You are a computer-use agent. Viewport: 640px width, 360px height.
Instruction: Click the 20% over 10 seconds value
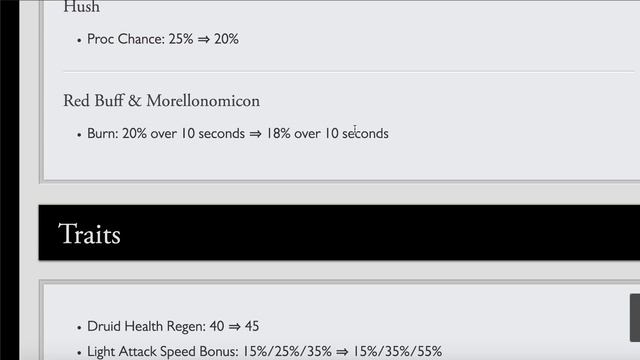tap(183, 133)
